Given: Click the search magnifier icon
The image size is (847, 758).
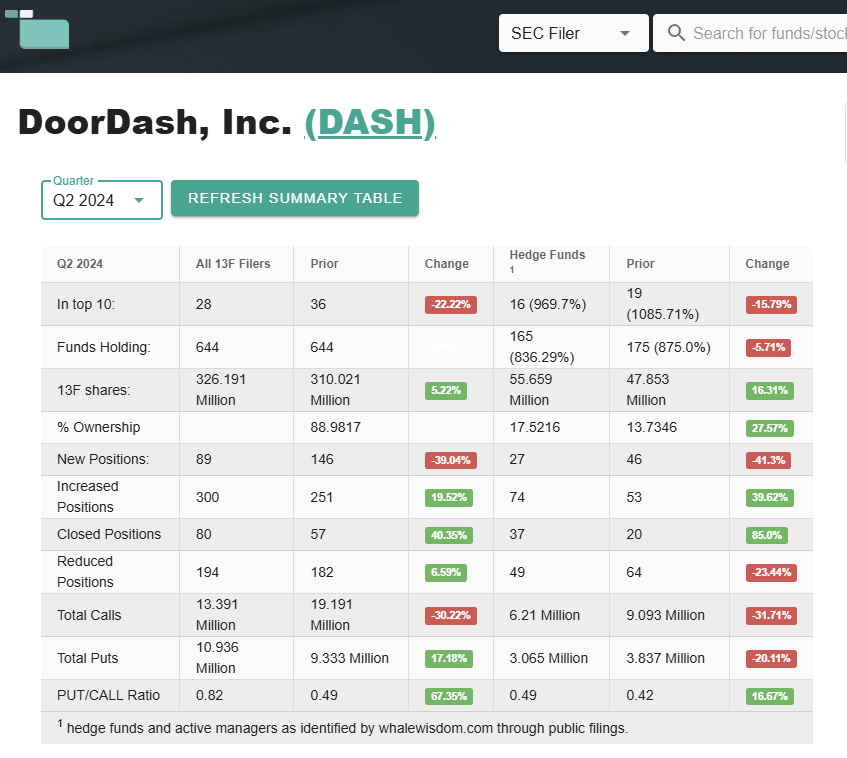Looking at the screenshot, I should tap(676, 33).
